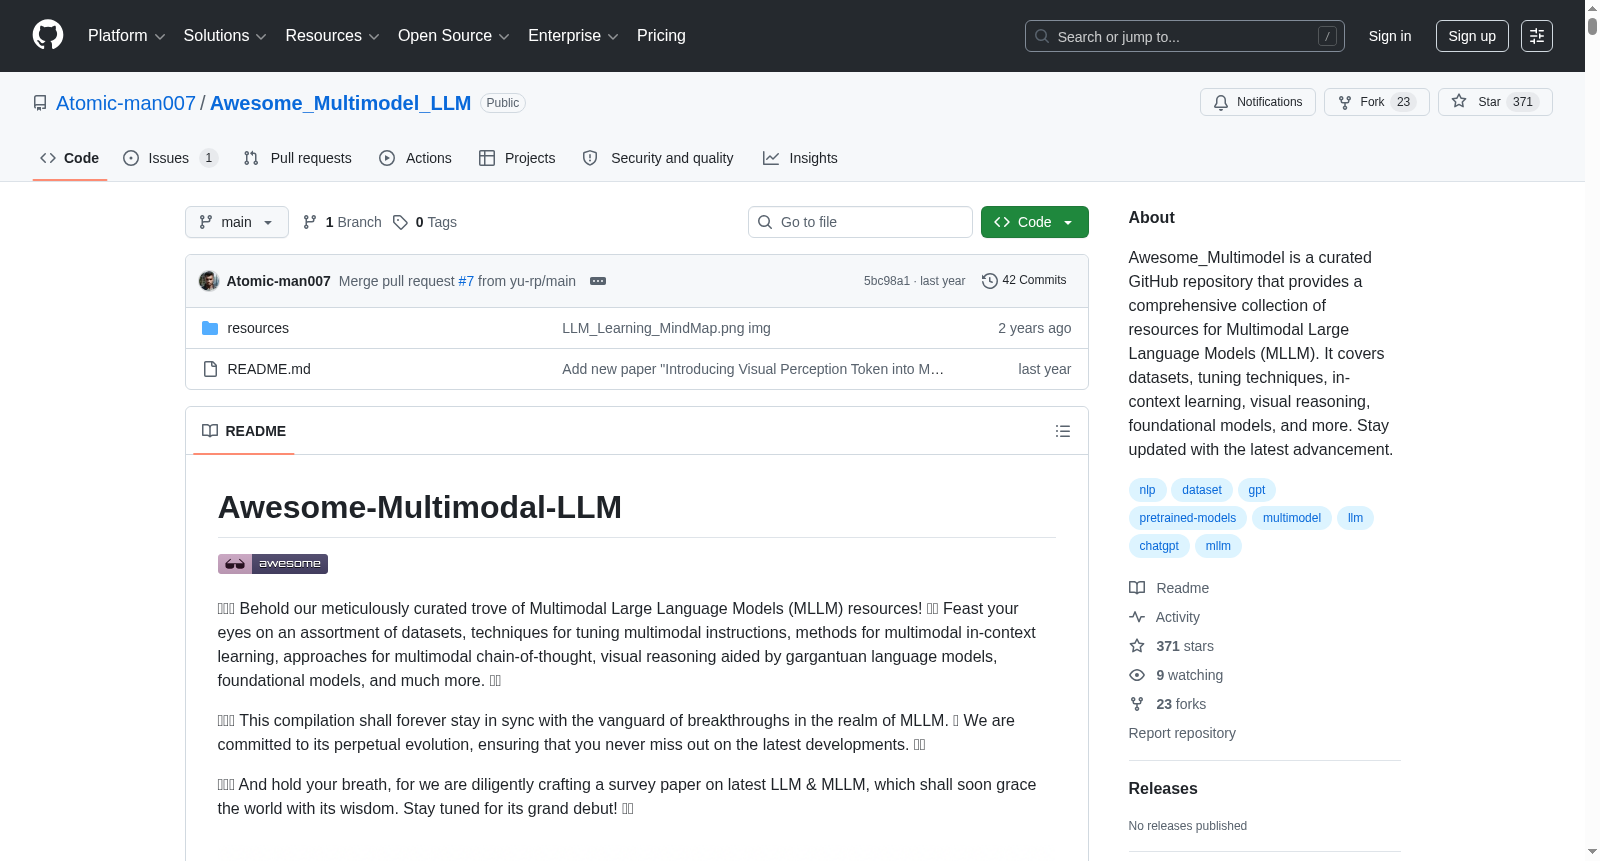Screen dimensions: 1600x861
Task: Open the resources folder
Action: pyautogui.click(x=258, y=328)
